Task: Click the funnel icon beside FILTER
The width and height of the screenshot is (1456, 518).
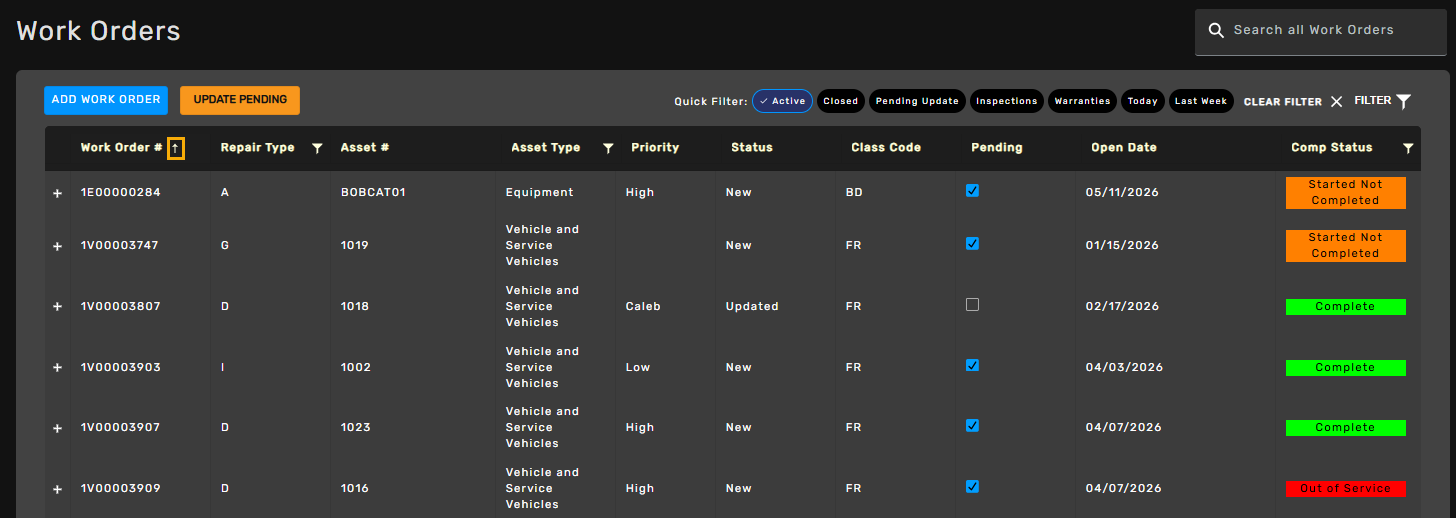Action: (x=1403, y=101)
